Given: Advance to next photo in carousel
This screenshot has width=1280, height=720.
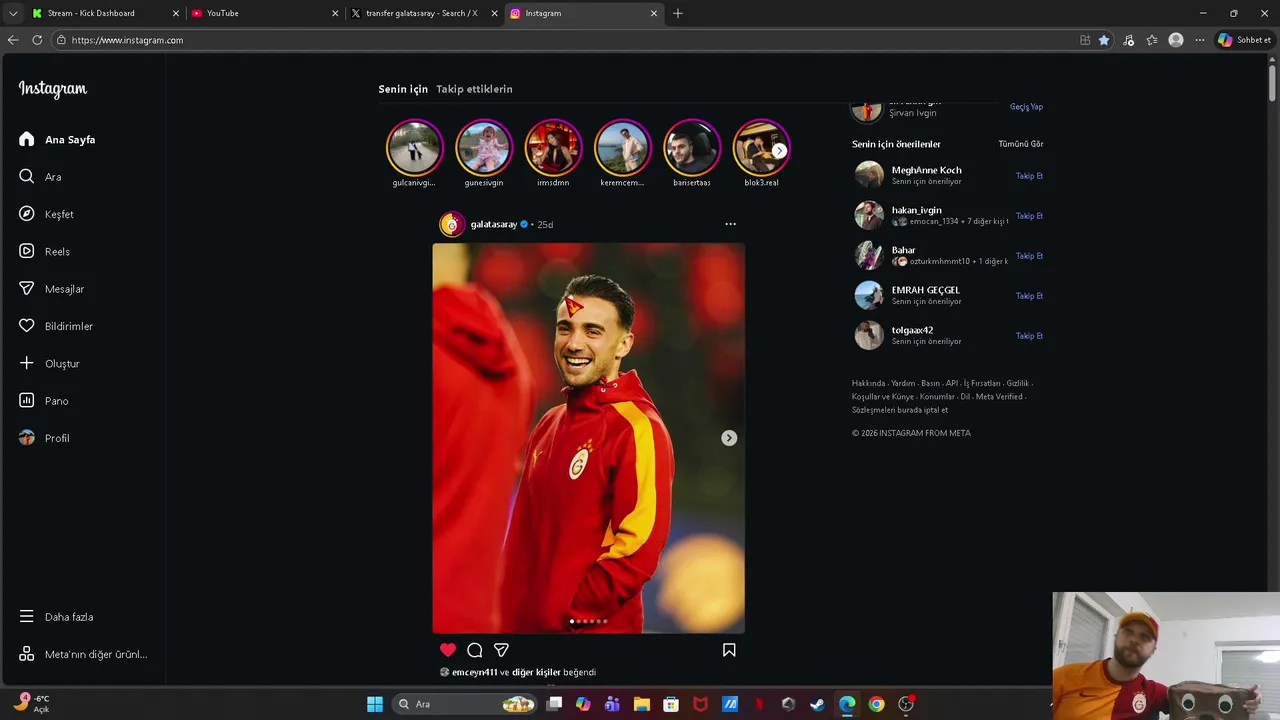Looking at the screenshot, I should (729, 438).
